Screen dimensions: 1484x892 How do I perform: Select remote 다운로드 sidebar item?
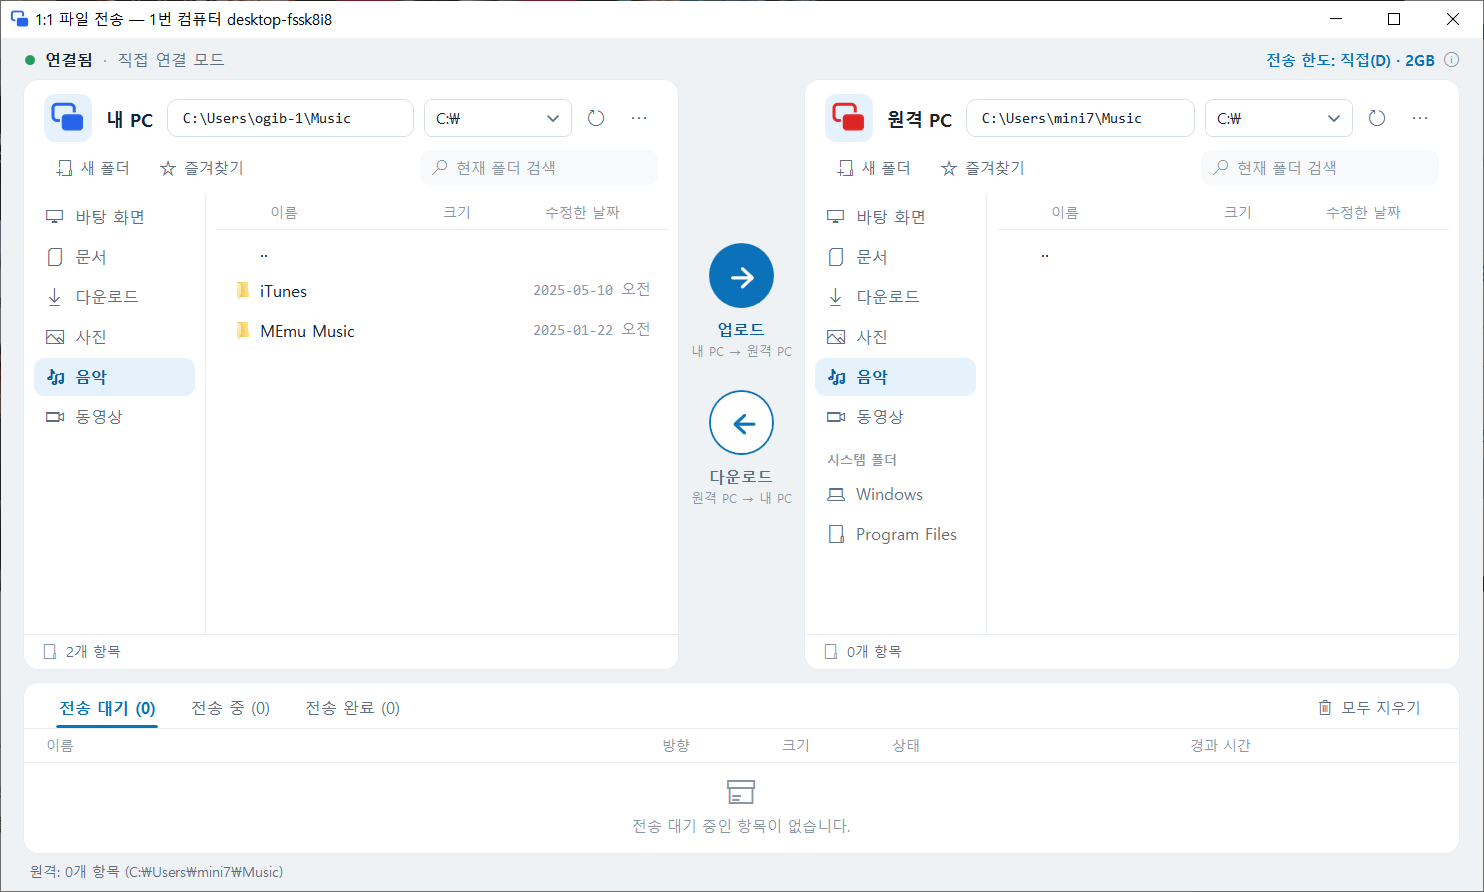(x=896, y=297)
